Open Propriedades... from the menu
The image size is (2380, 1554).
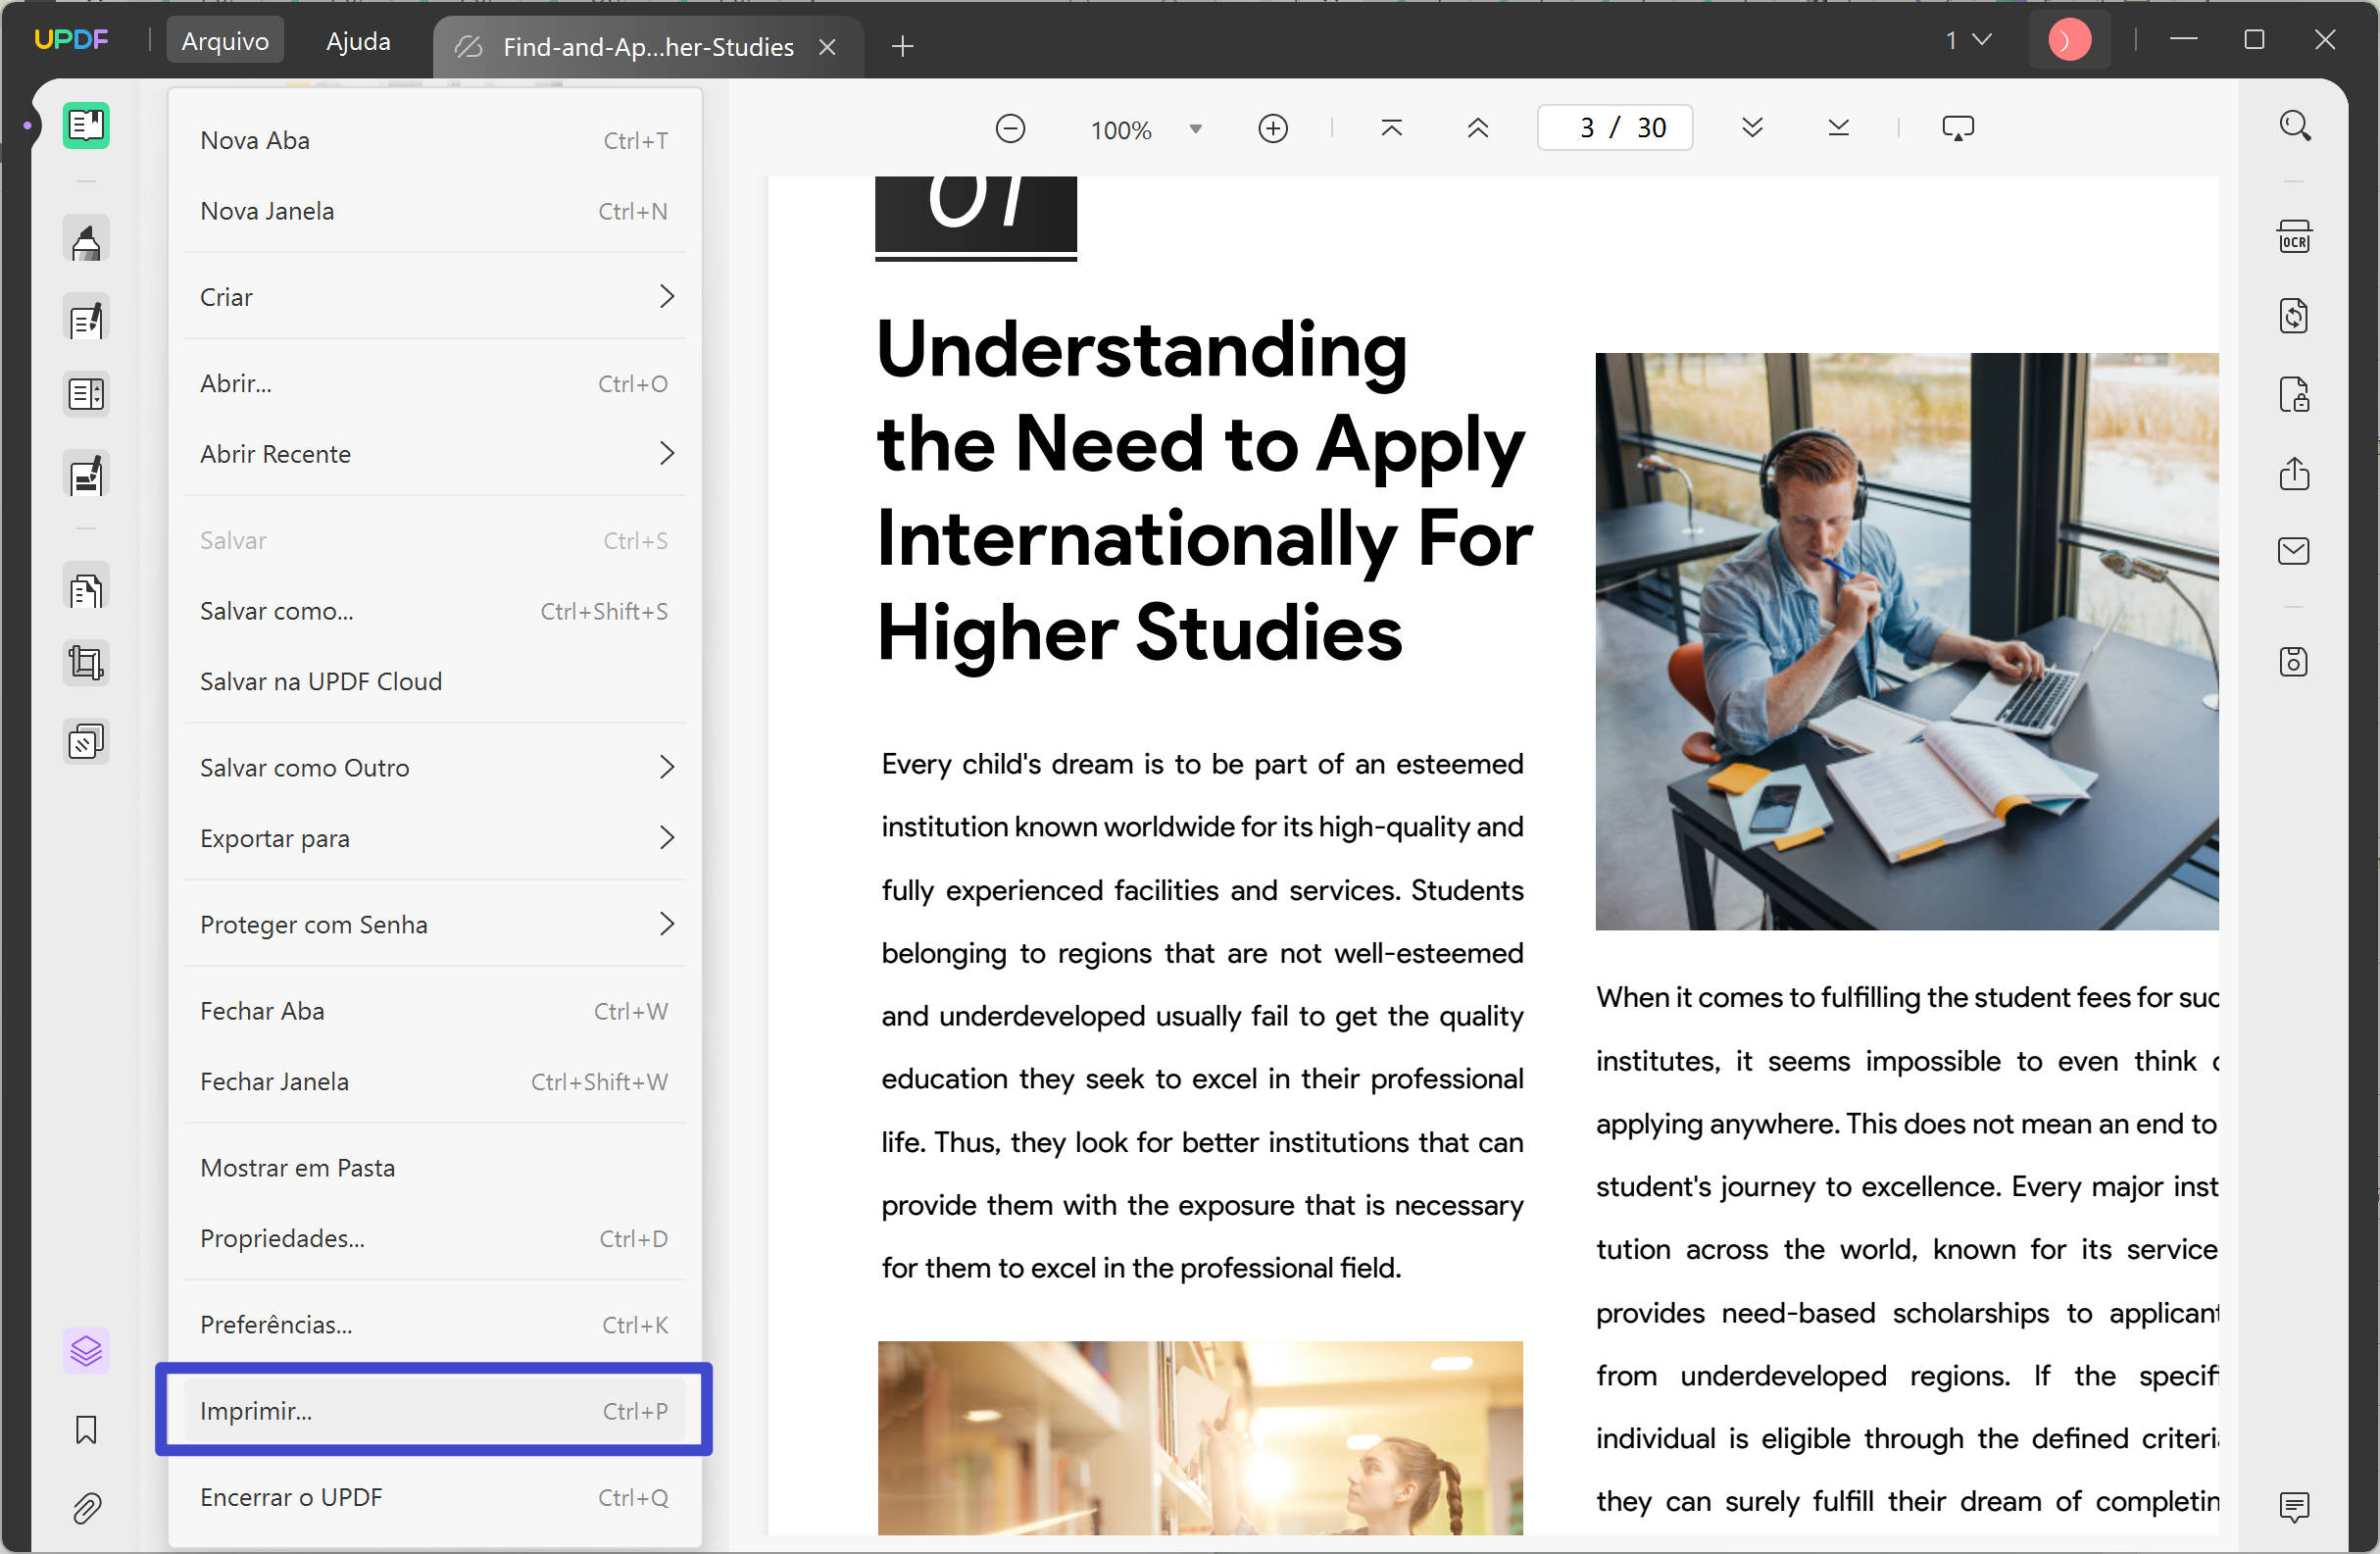pos(436,1239)
